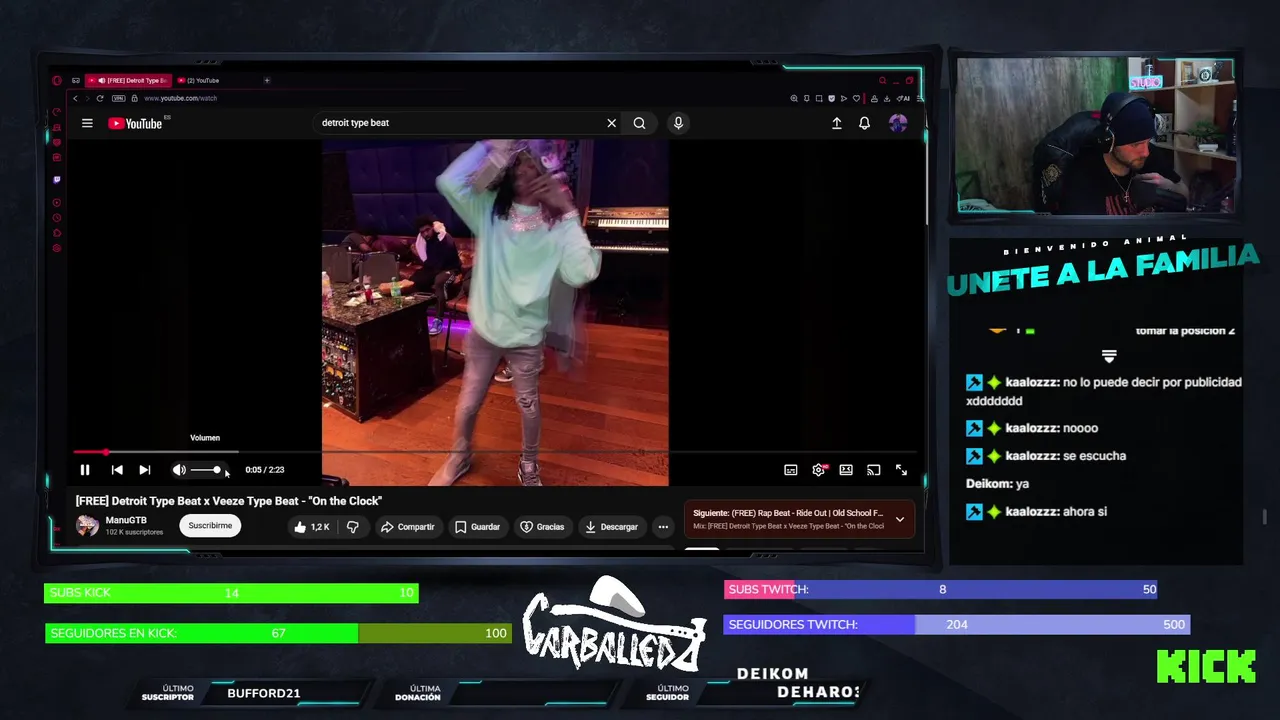Like the video with 1,2 K likes
The width and height of the screenshot is (1280, 720).
tap(312, 527)
